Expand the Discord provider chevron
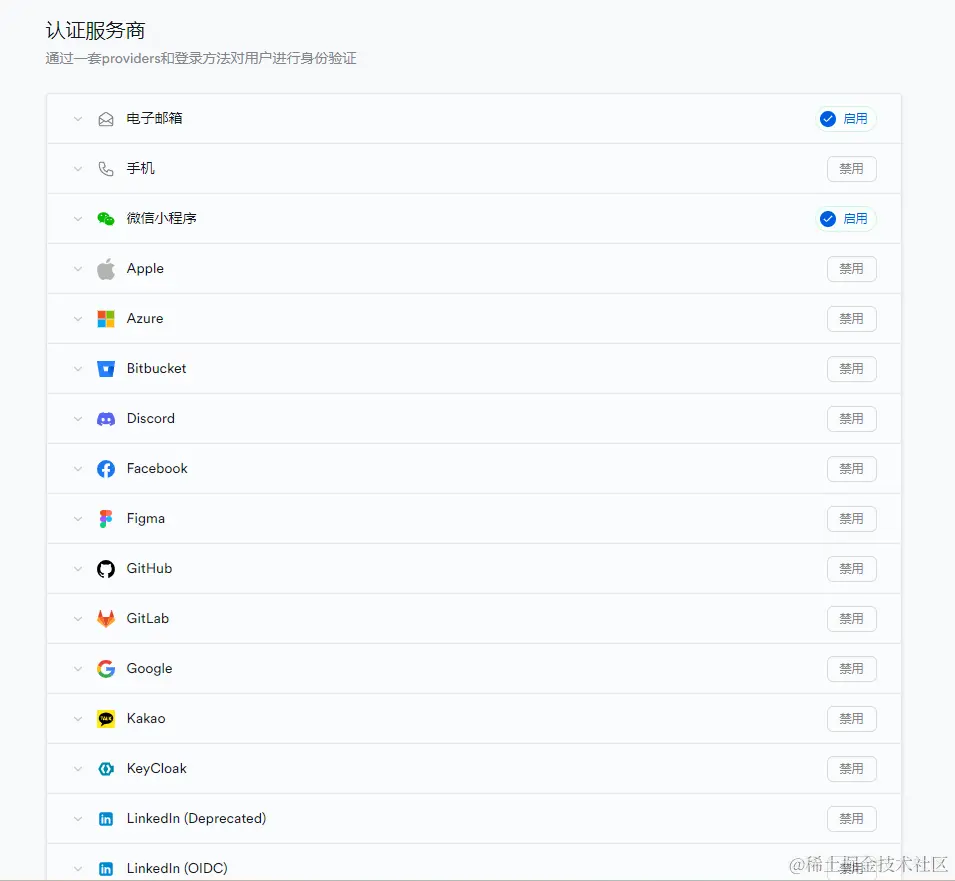955x881 pixels. coord(78,419)
